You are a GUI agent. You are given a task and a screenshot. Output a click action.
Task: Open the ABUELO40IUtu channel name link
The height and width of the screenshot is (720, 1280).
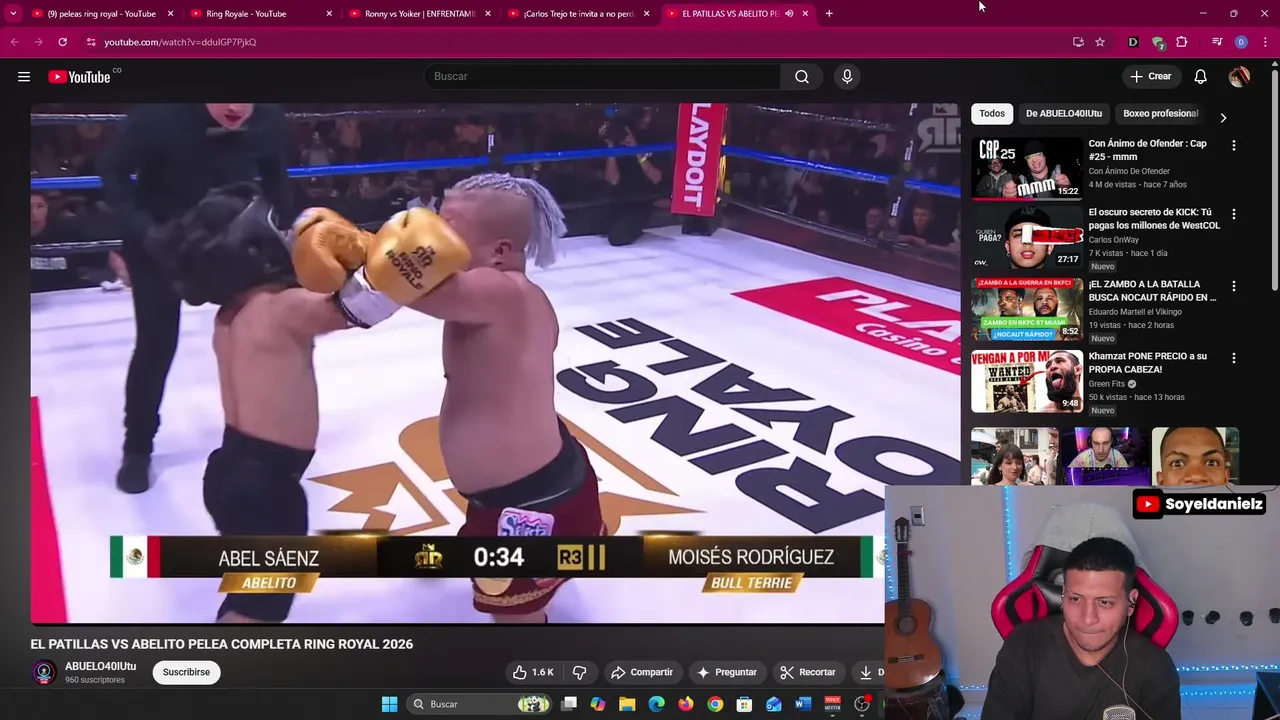(100, 667)
